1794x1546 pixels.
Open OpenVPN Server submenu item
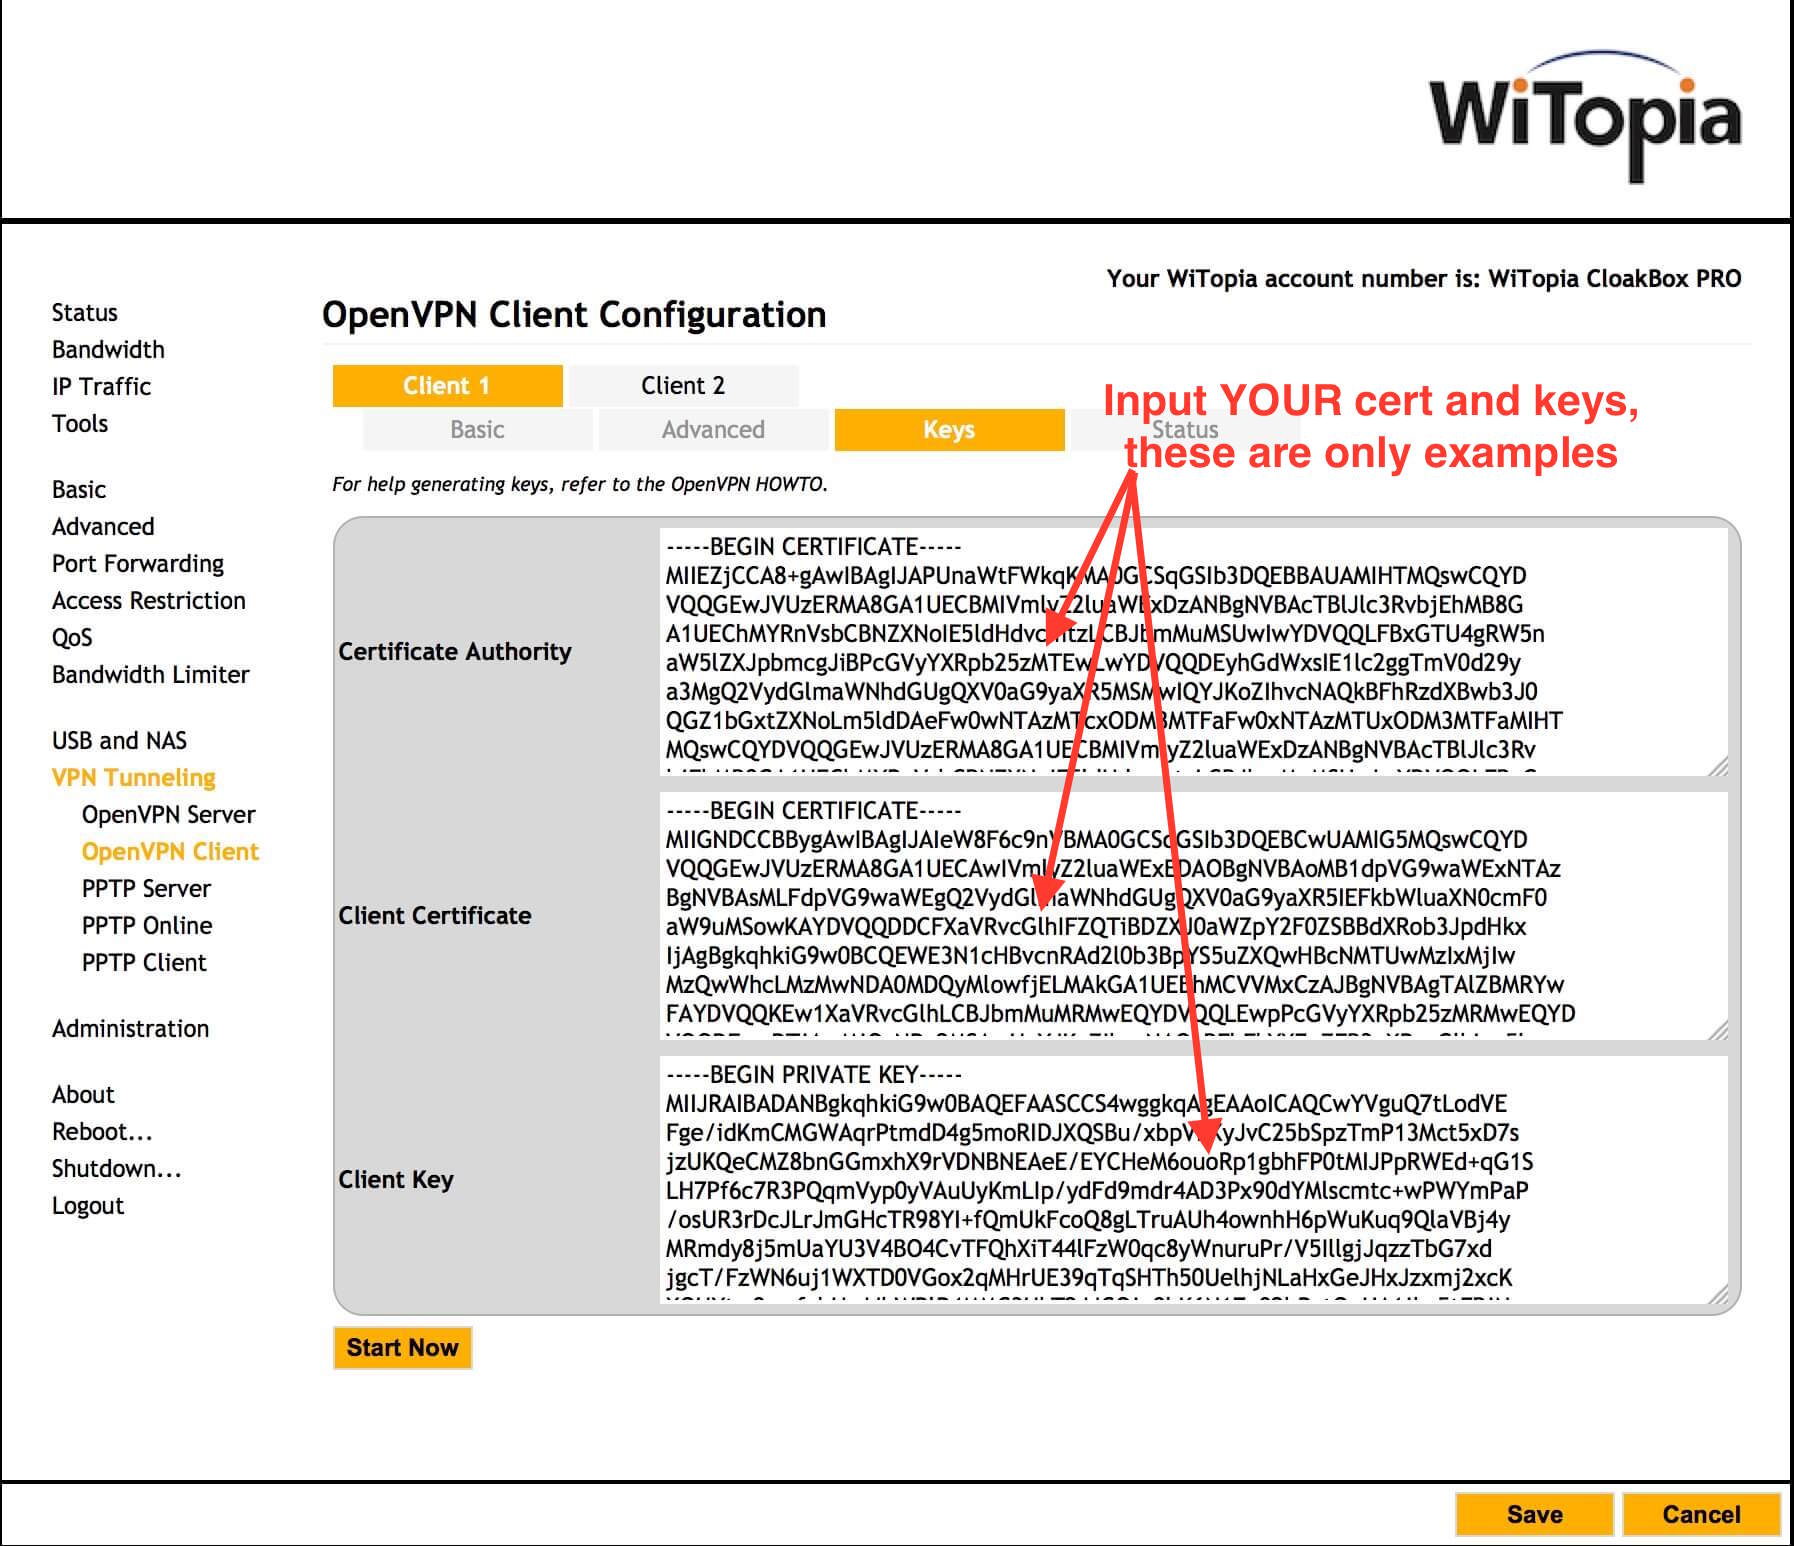point(168,815)
